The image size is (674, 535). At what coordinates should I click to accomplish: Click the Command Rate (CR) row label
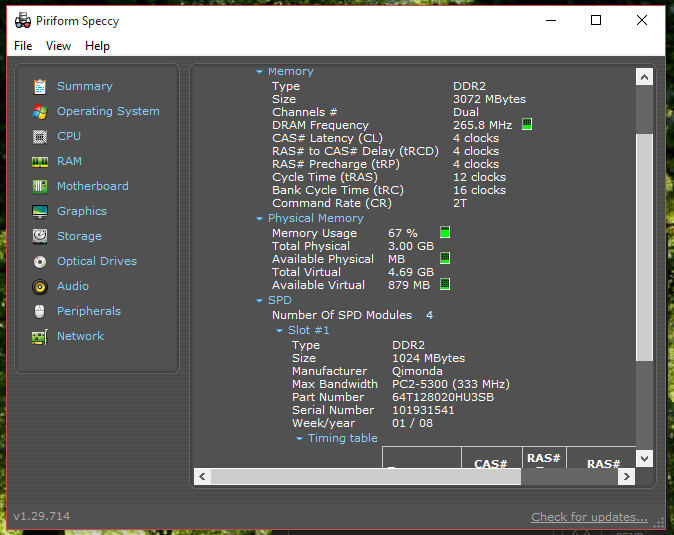[332, 203]
